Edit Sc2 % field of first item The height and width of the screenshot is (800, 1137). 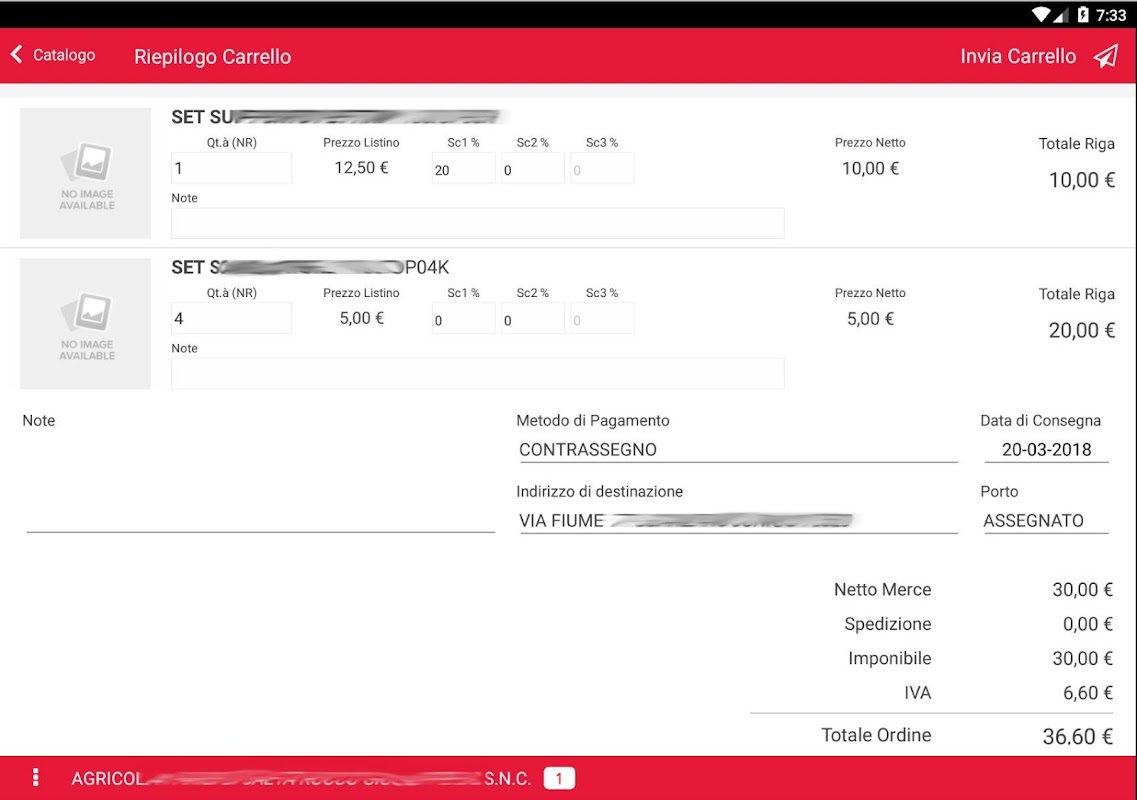[532, 168]
